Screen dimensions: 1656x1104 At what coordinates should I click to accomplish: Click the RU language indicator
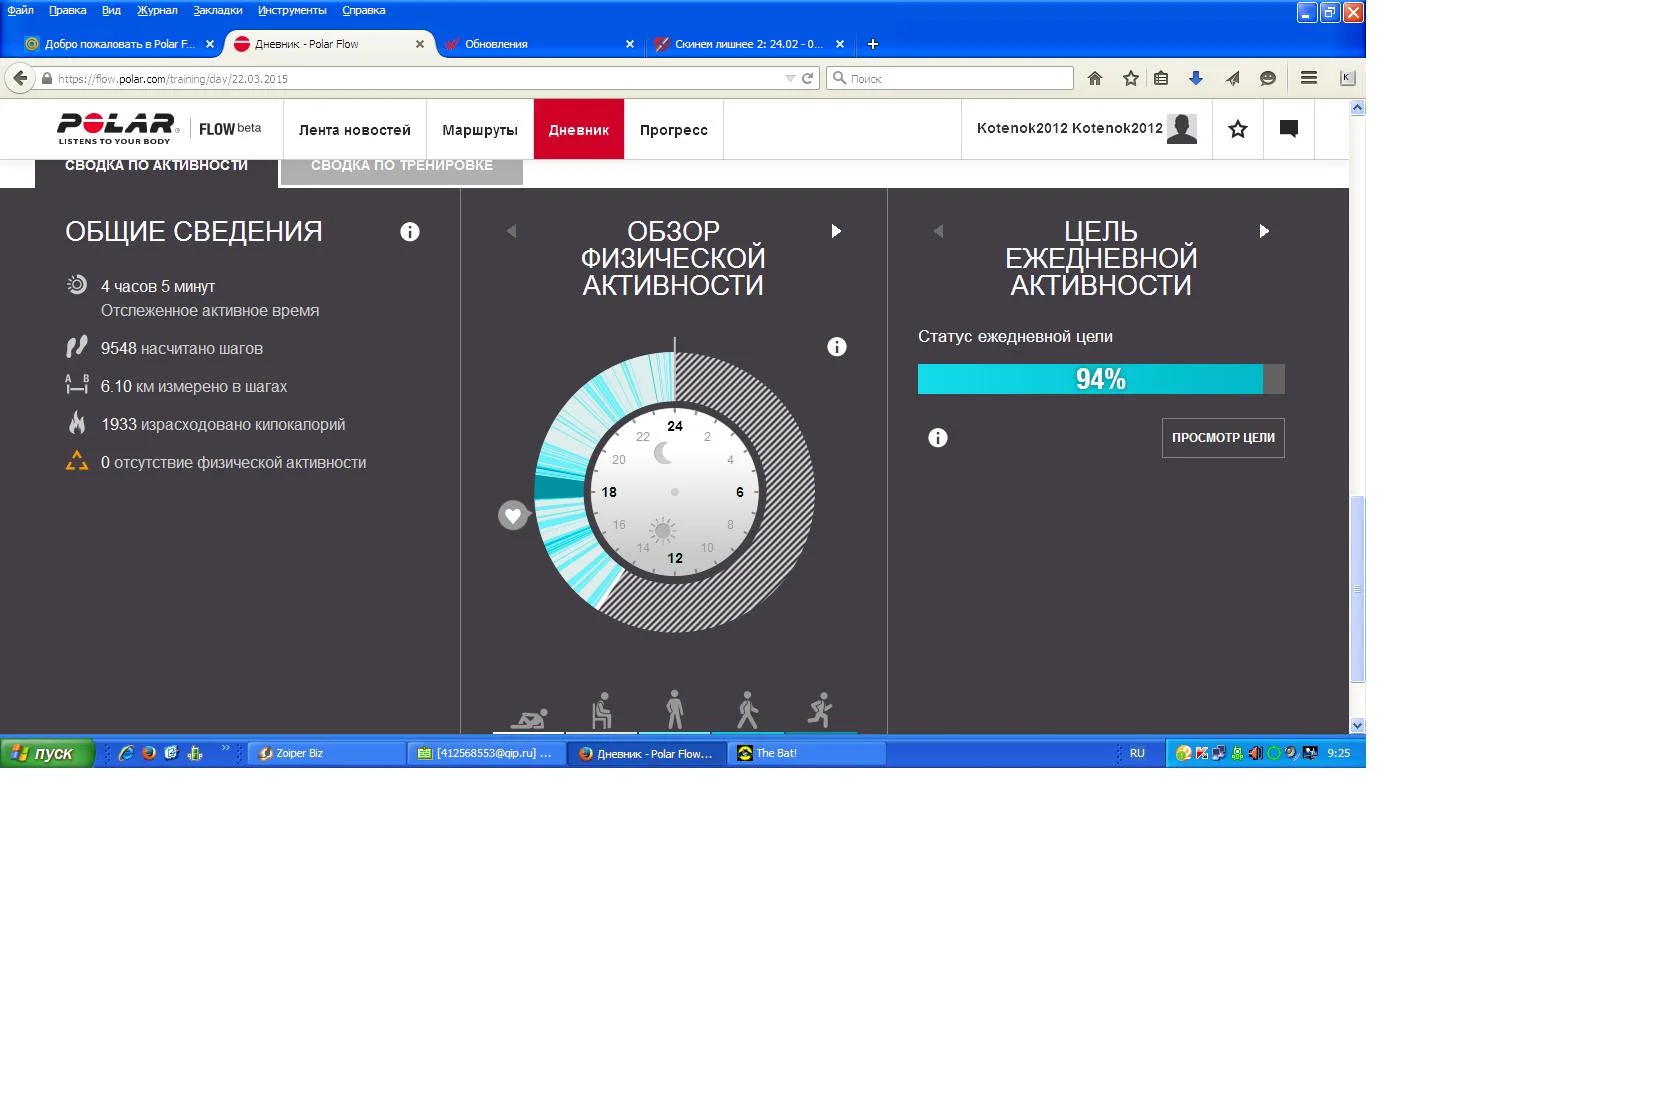pyautogui.click(x=1137, y=753)
